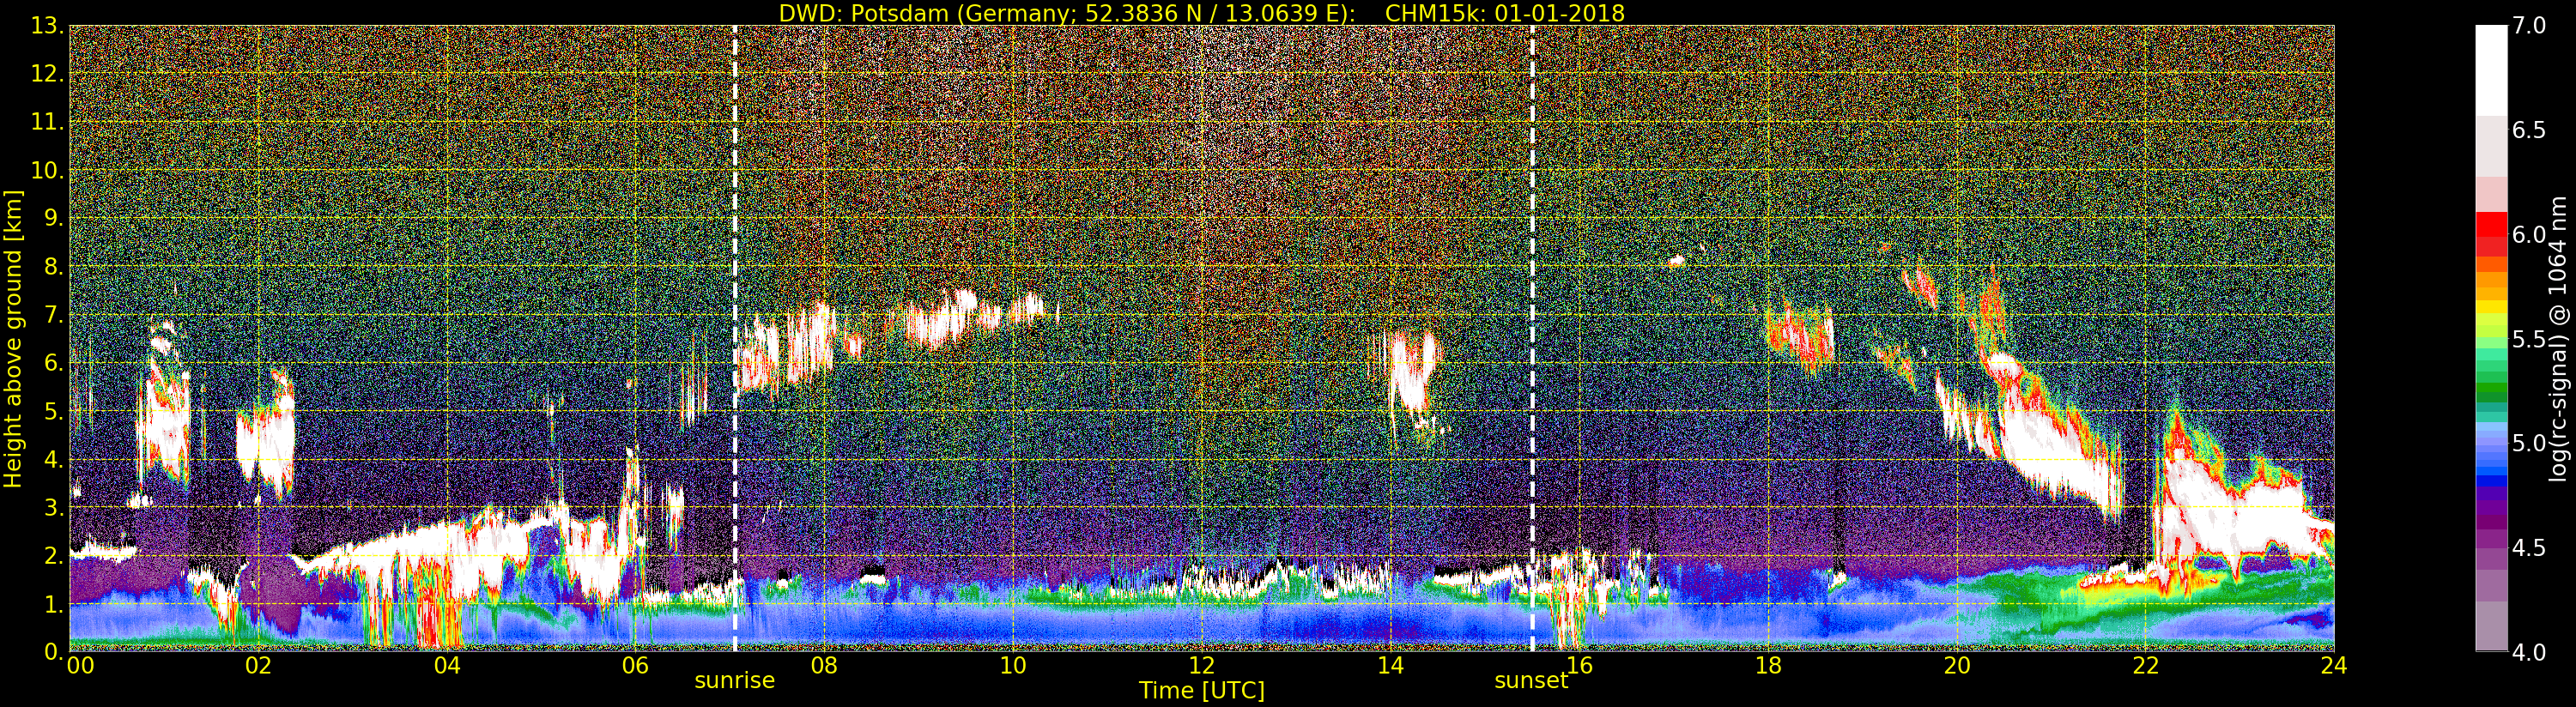Click the sunrise label below the time axis
Viewport: 2576px width, 707px height.
(x=734, y=681)
